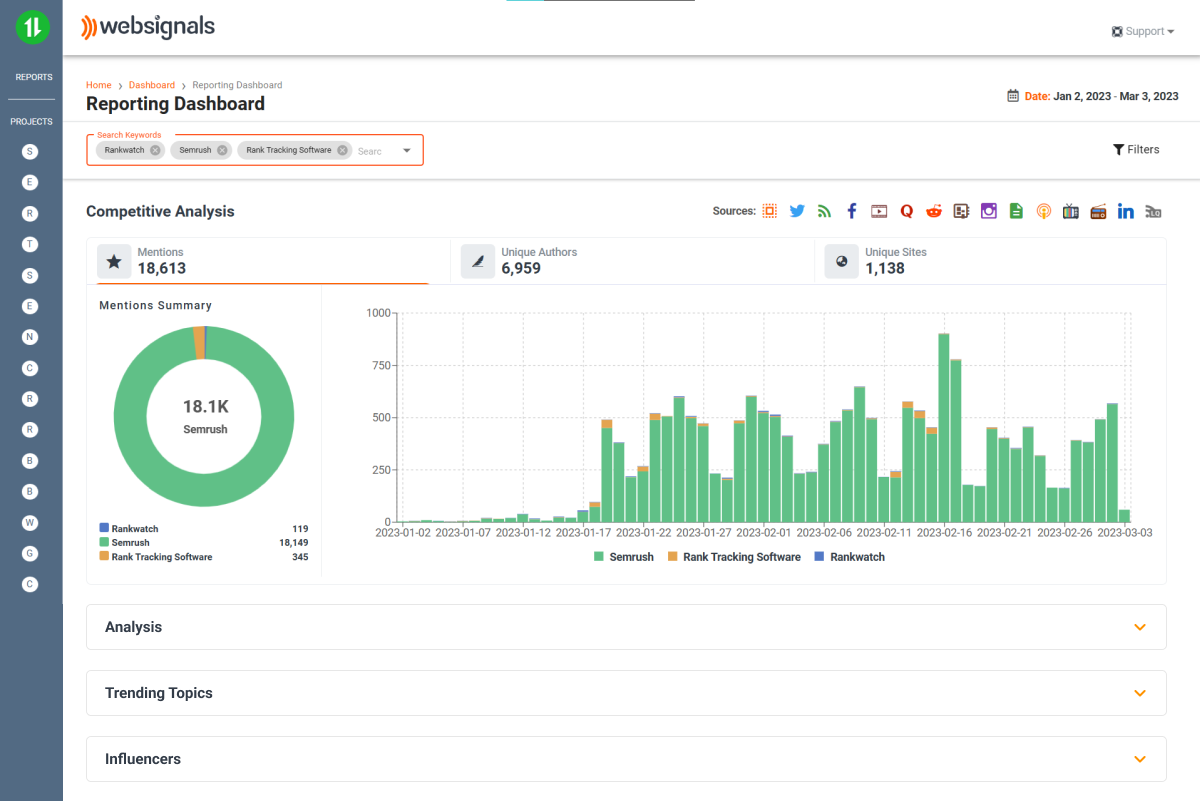Toggle the podcast source icon

pyautogui.click(x=1043, y=211)
